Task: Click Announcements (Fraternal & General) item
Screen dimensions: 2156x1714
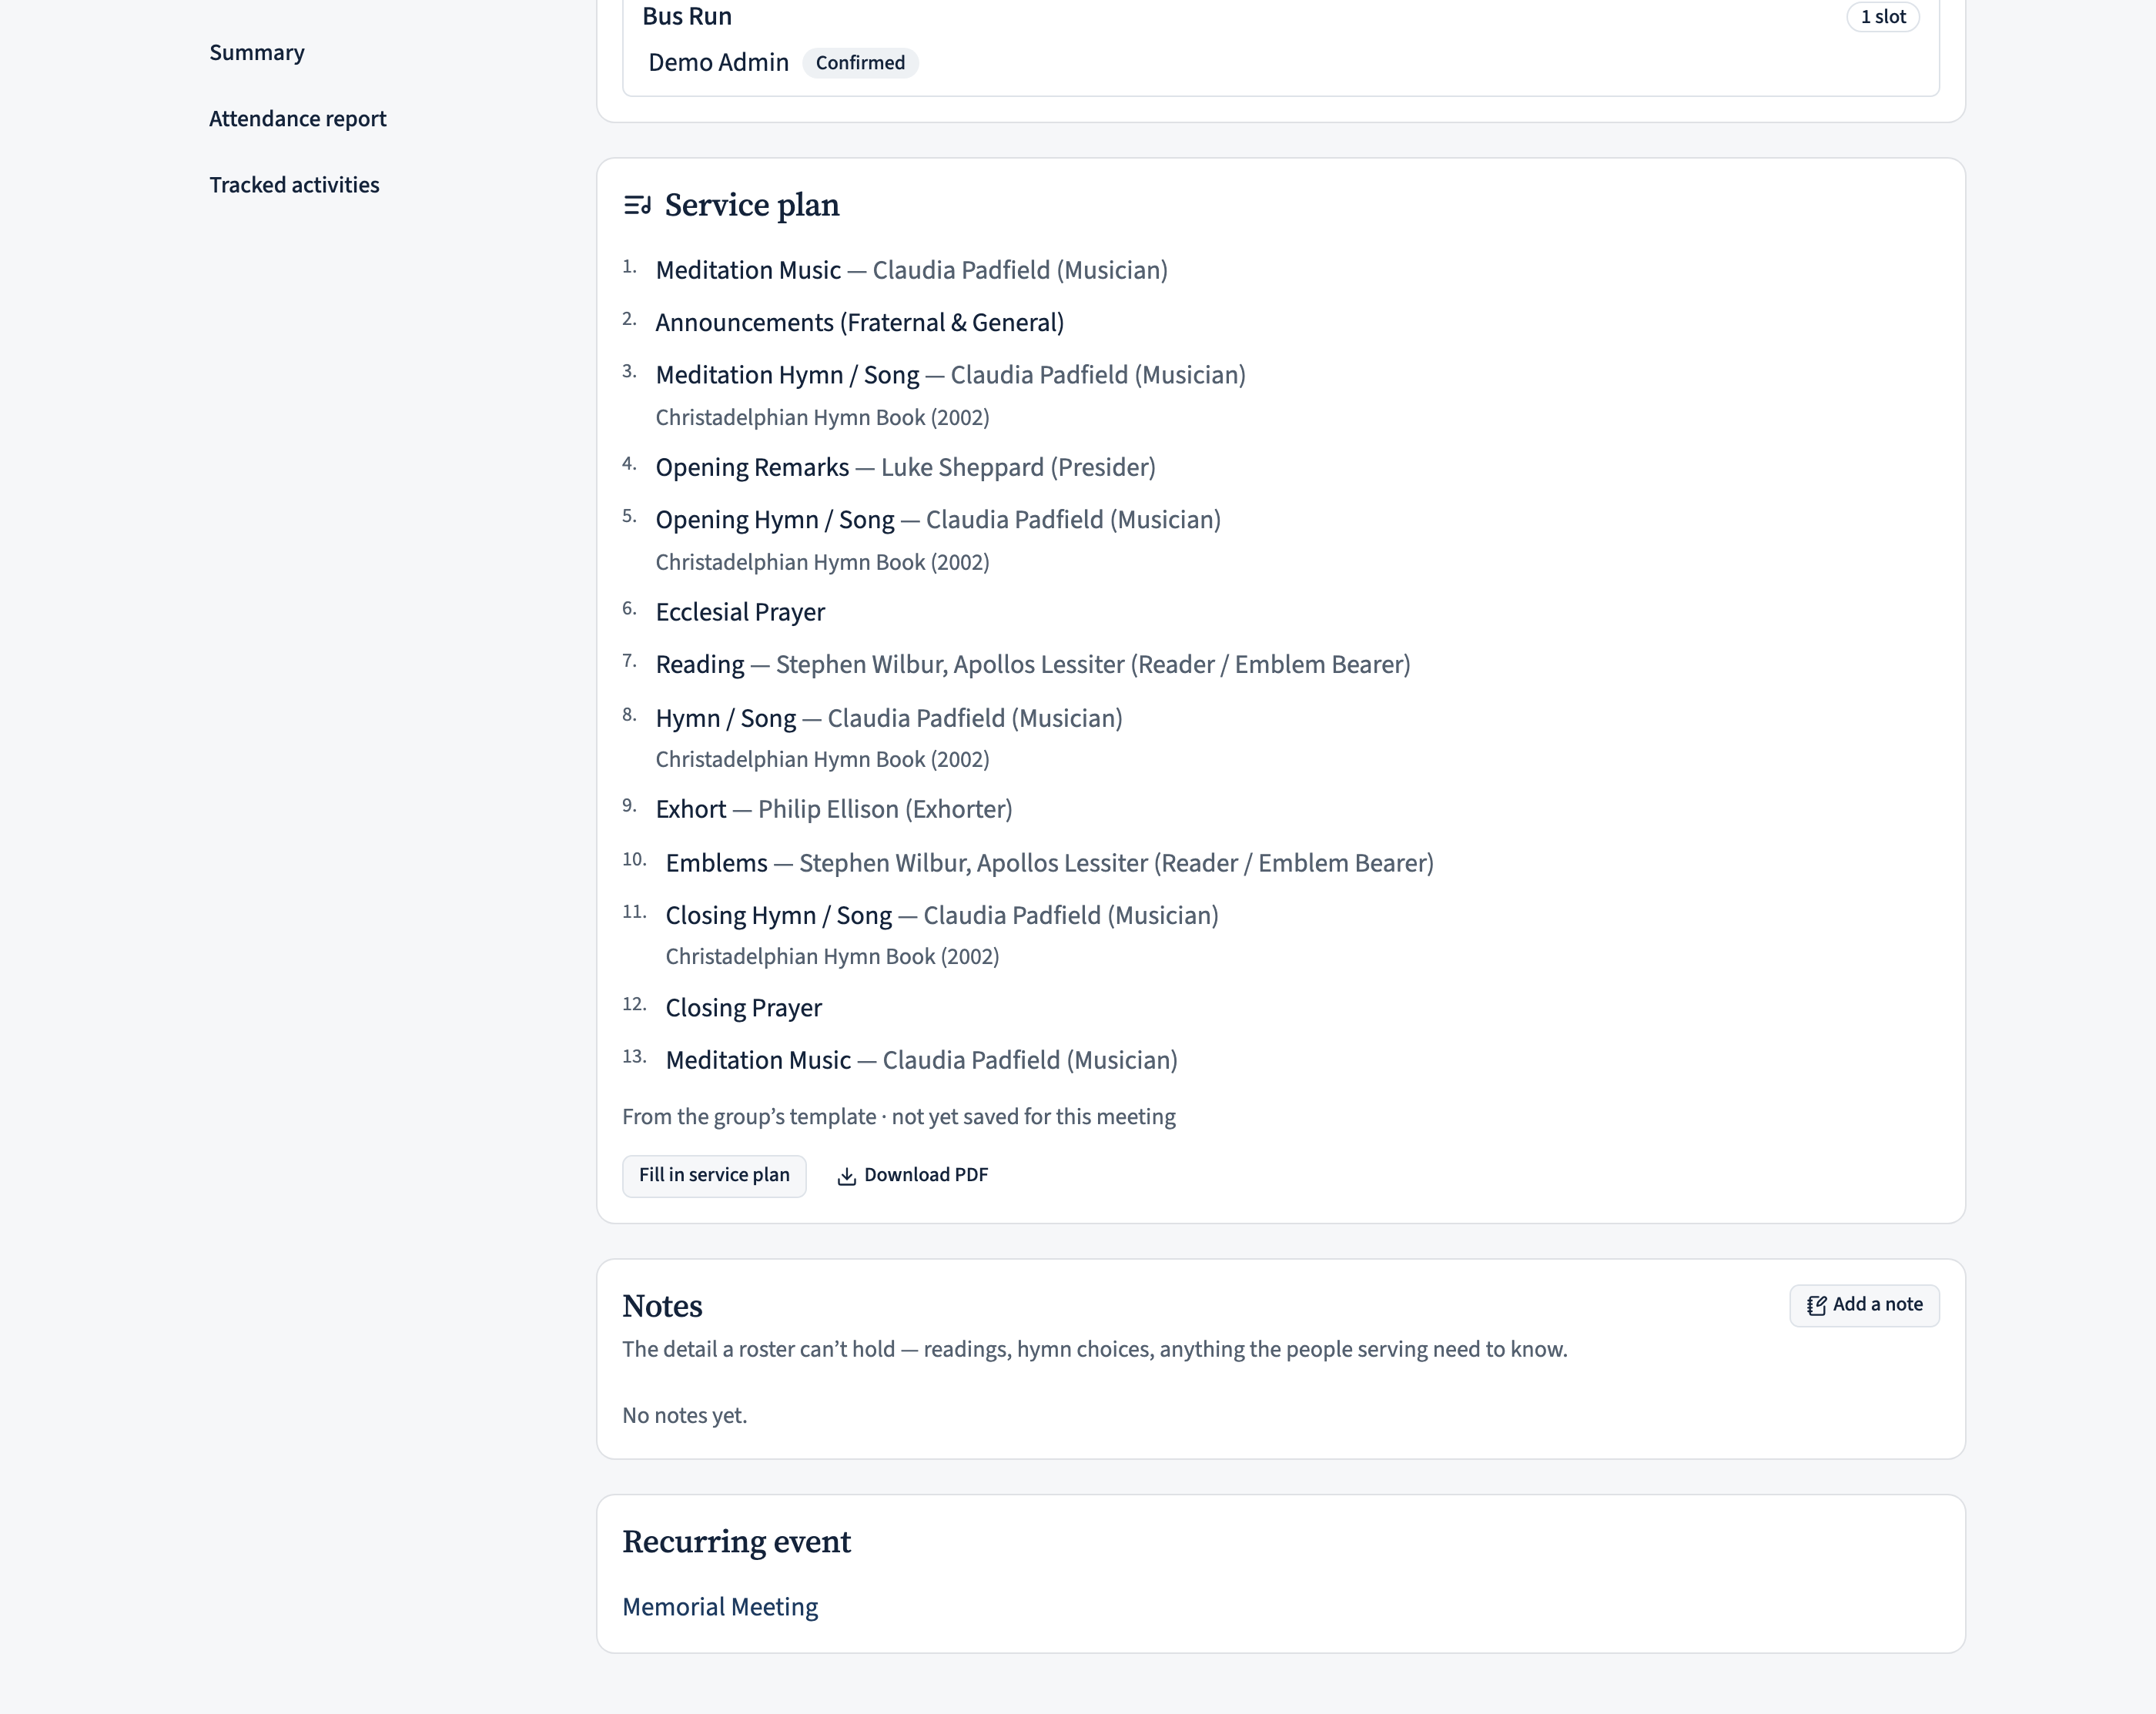Action: coord(859,322)
